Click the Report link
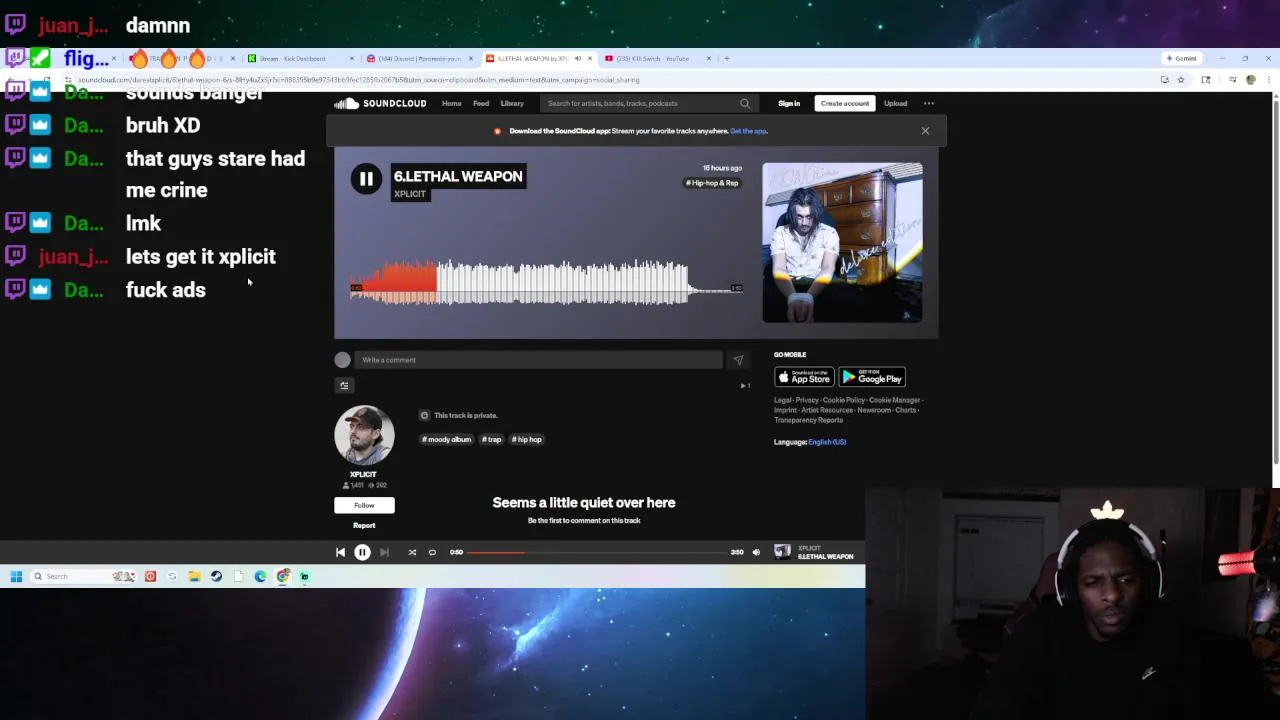The height and width of the screenshot is (720, 1280). click(364, 525)
